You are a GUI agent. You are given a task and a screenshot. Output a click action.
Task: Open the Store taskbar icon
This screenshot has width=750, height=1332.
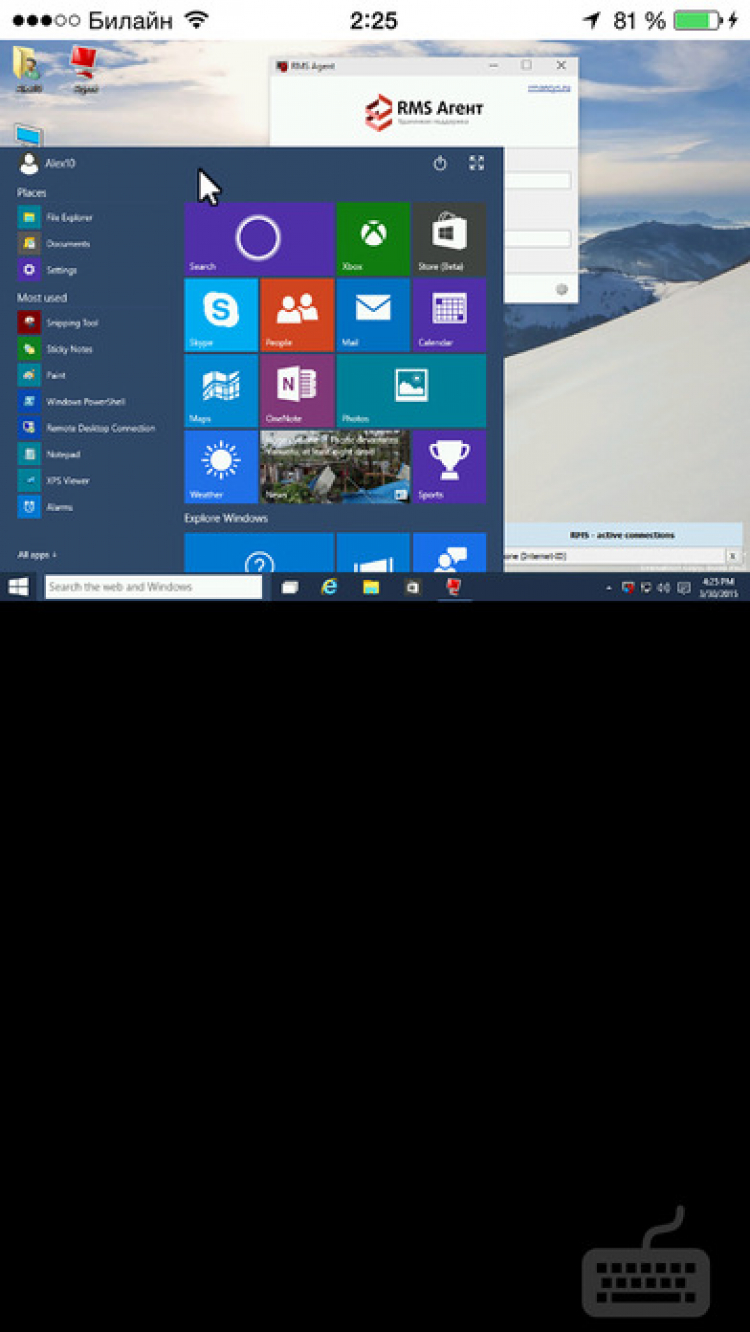pyautogui.click(x=412, y=587)
